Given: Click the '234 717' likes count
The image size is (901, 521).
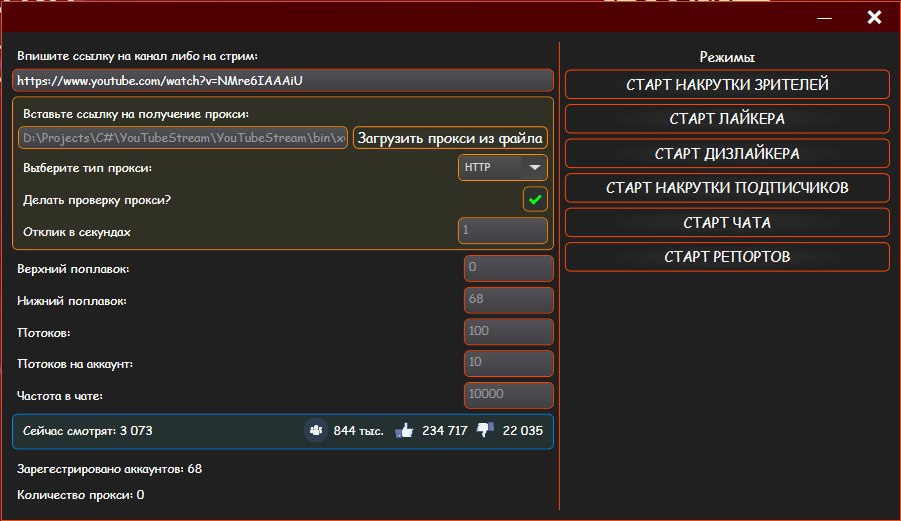Looking at the screenshot, I should (445, 431).
